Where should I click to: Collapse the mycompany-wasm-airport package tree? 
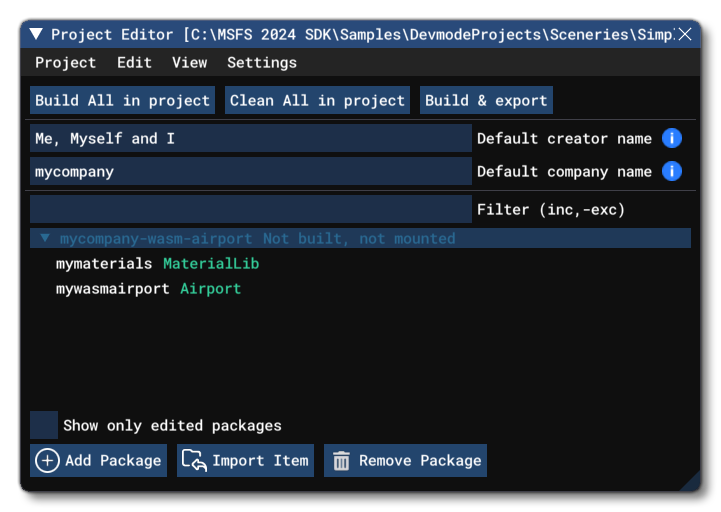[45, 239]
